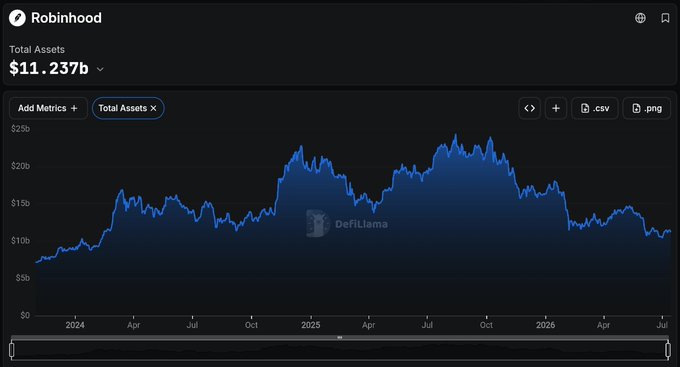Export chart as .png
The width and height of the screenshot is (680, 367).
click(647, 108)
